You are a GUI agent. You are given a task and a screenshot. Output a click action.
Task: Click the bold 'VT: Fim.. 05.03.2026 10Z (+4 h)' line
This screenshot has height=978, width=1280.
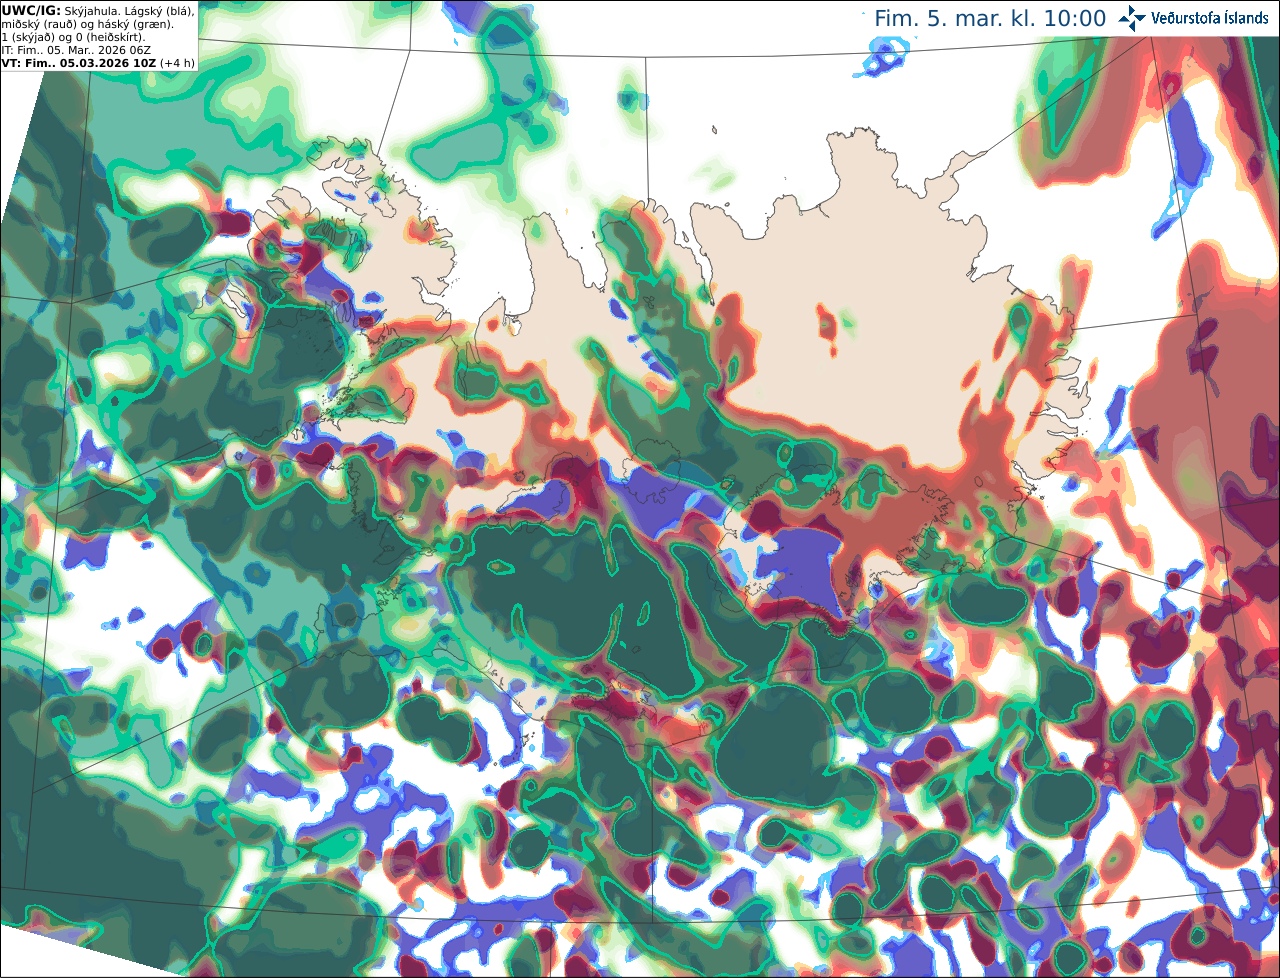pos(97,62)
